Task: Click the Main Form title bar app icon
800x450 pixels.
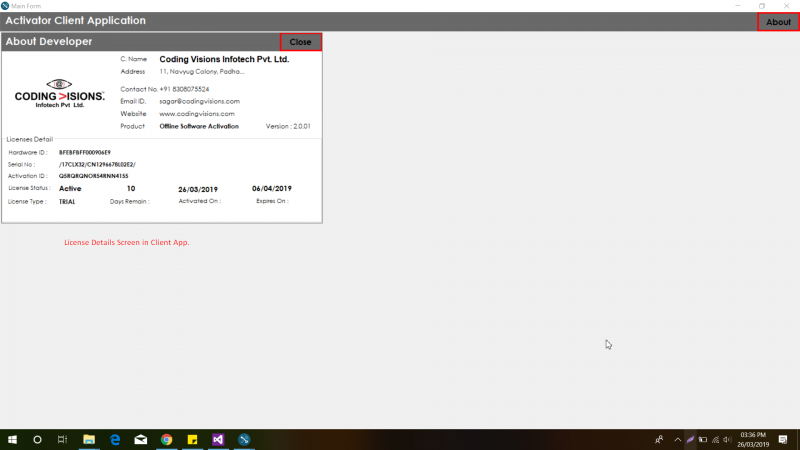Action: click(x=5, y=6)
